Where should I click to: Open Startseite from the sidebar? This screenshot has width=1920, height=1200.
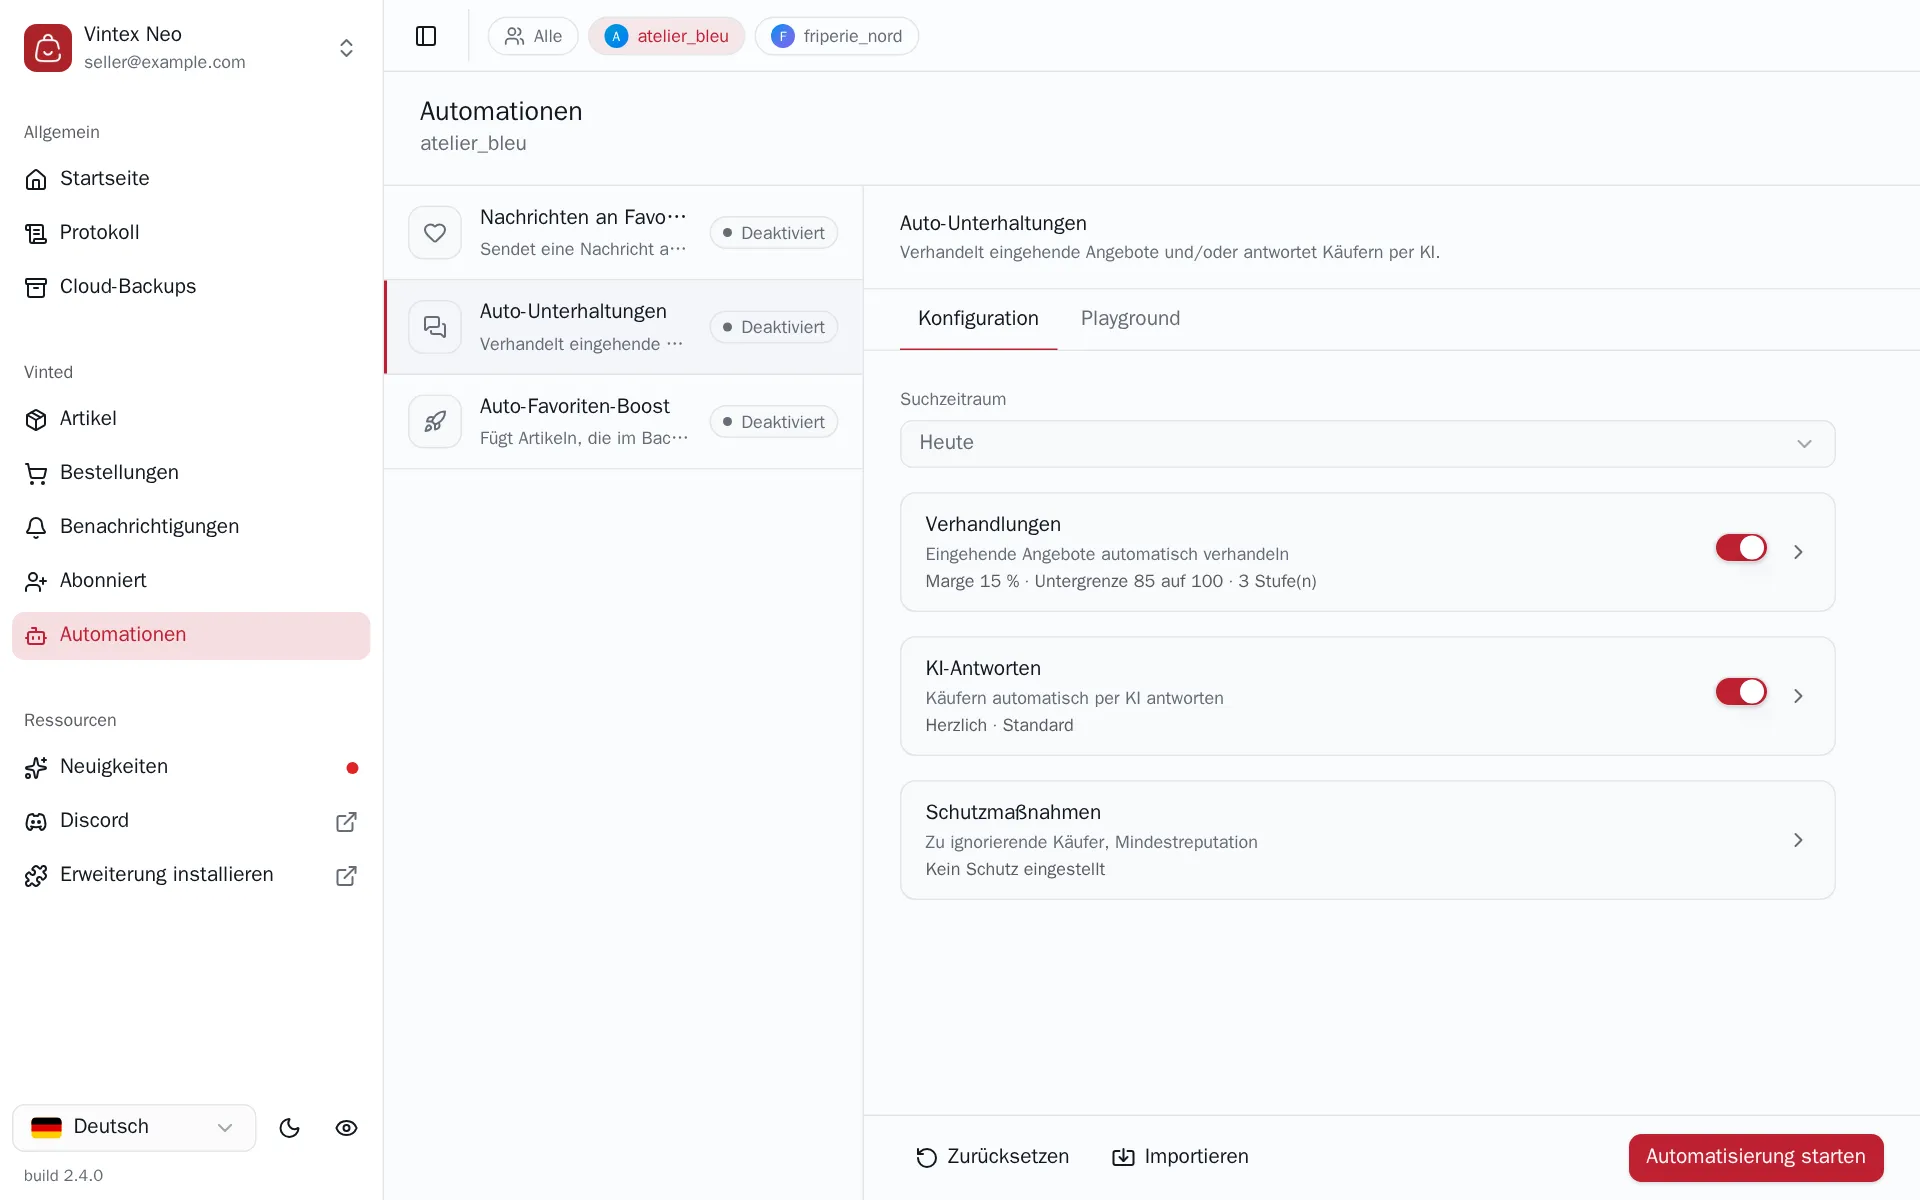tap(191, 178)
